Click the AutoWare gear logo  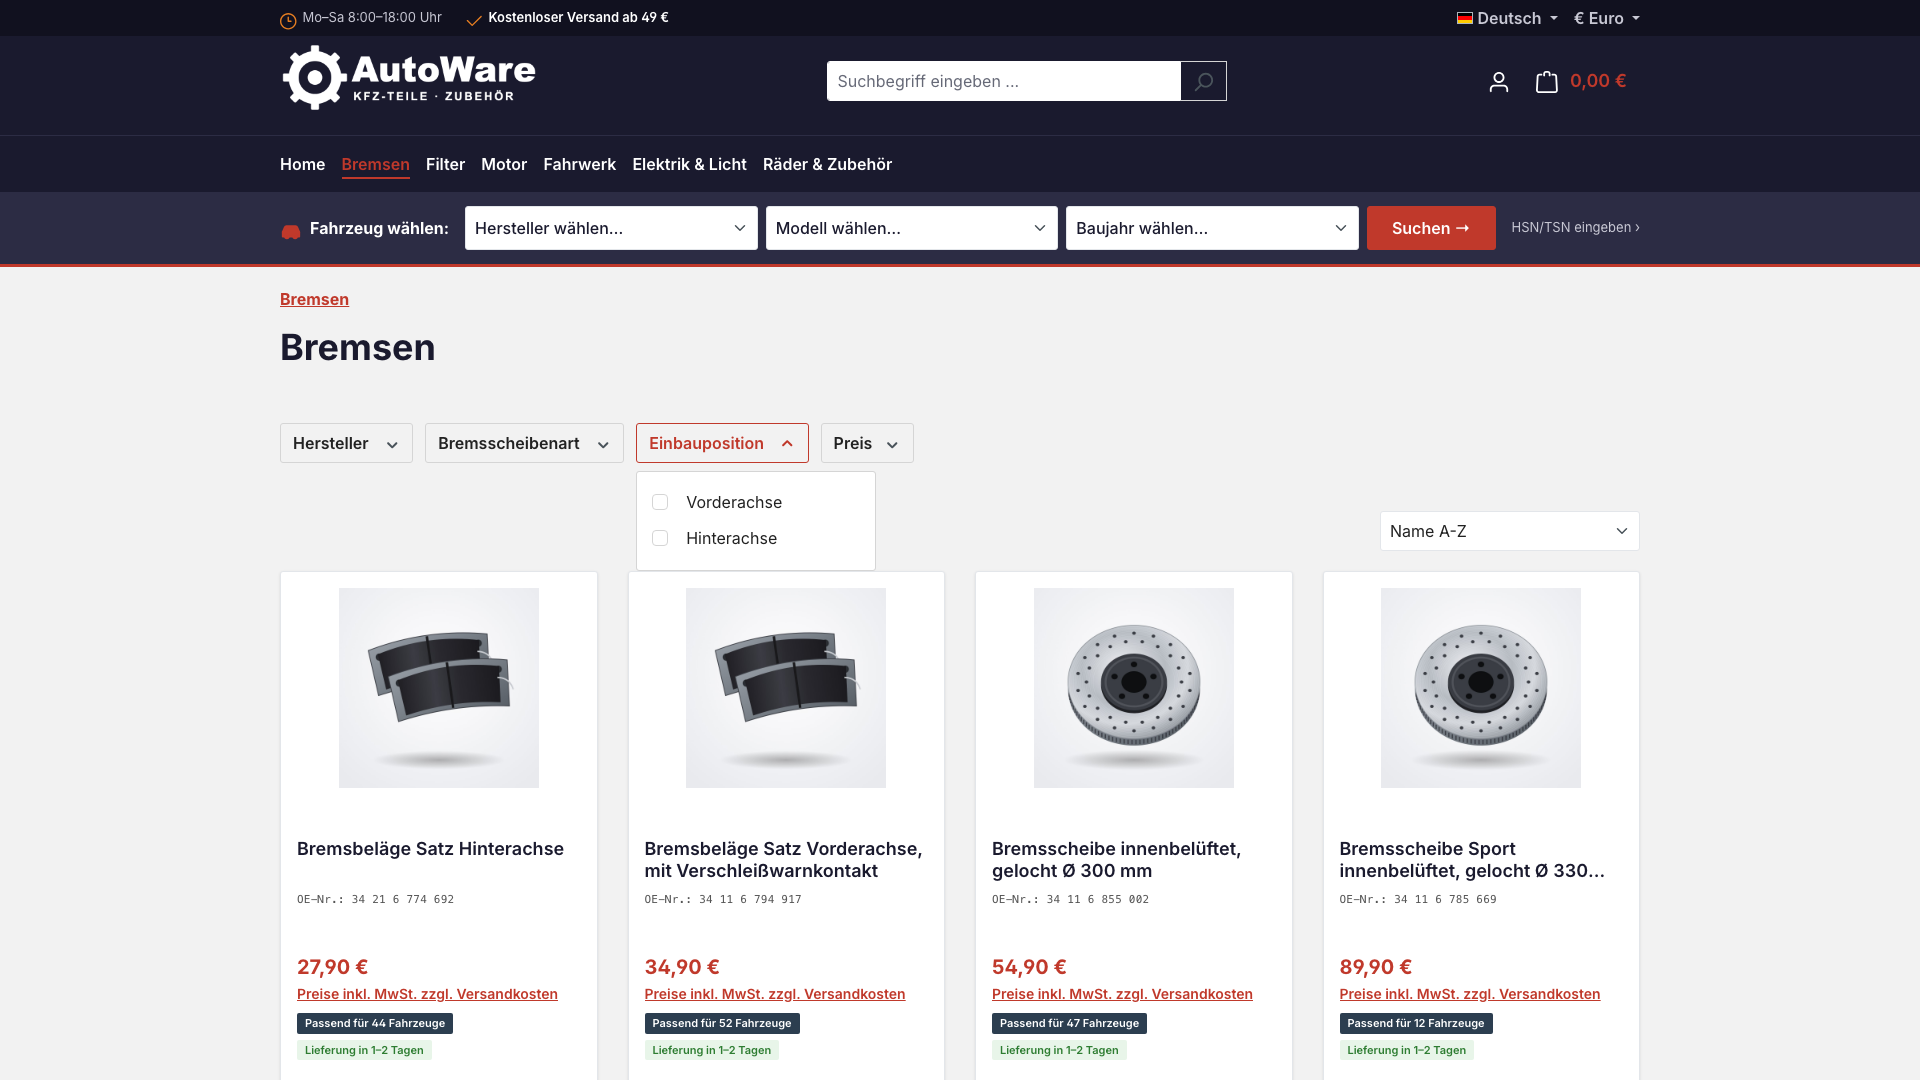[314, 77]
